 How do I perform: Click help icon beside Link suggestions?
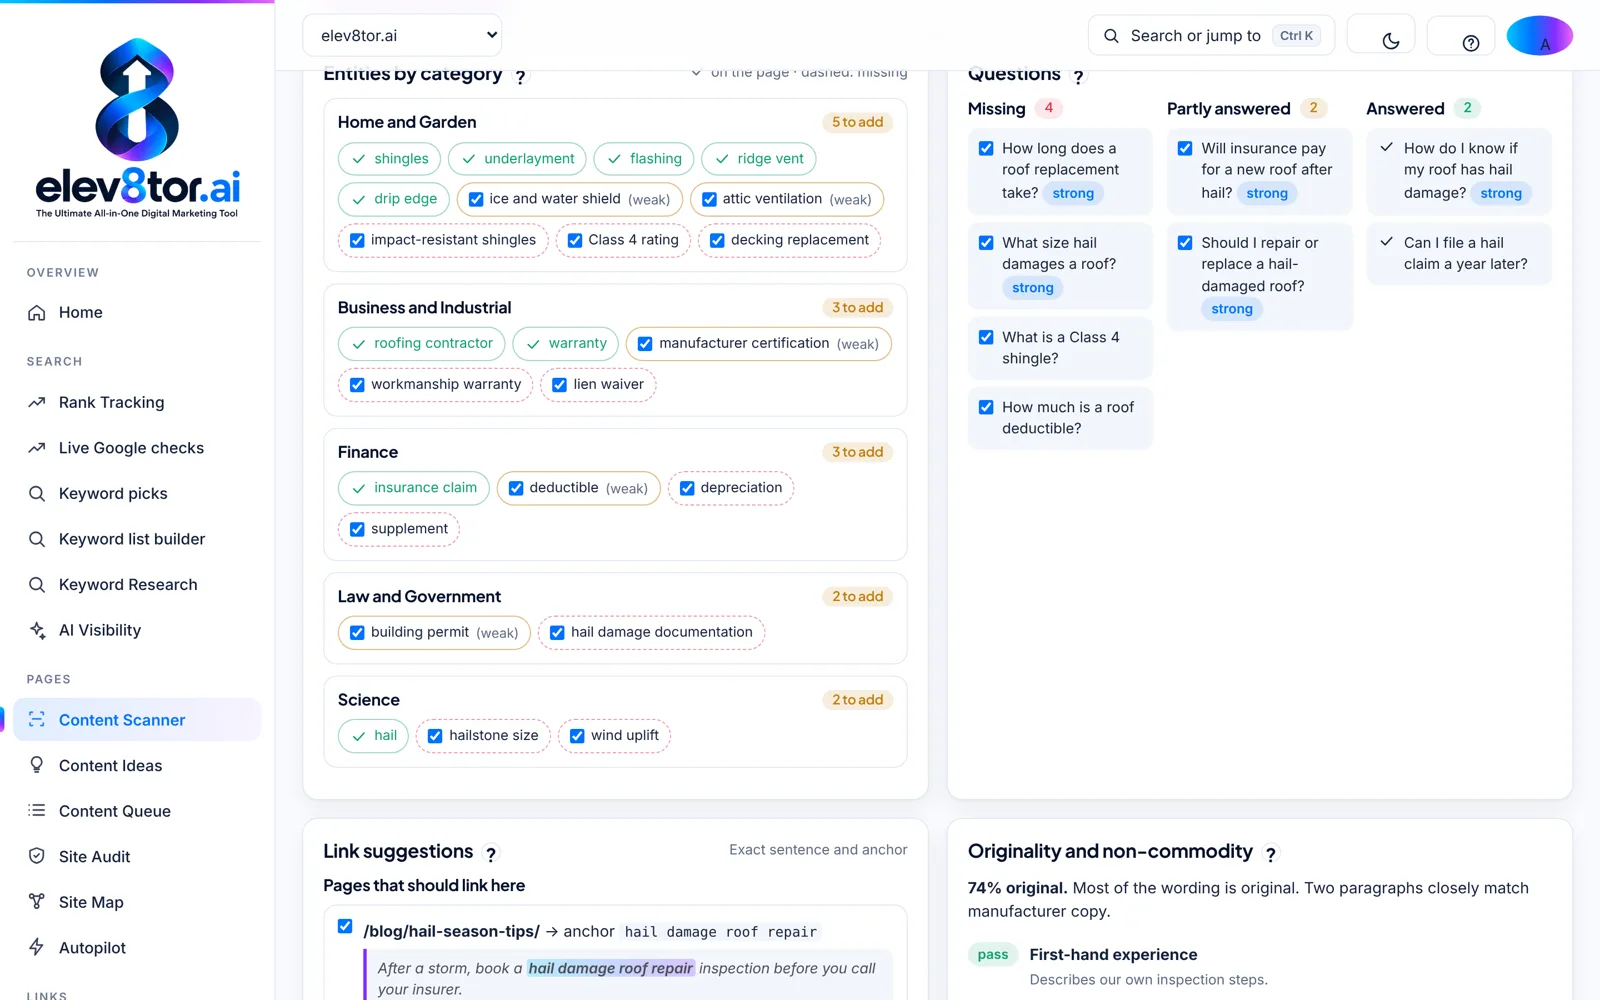point(491,854)
